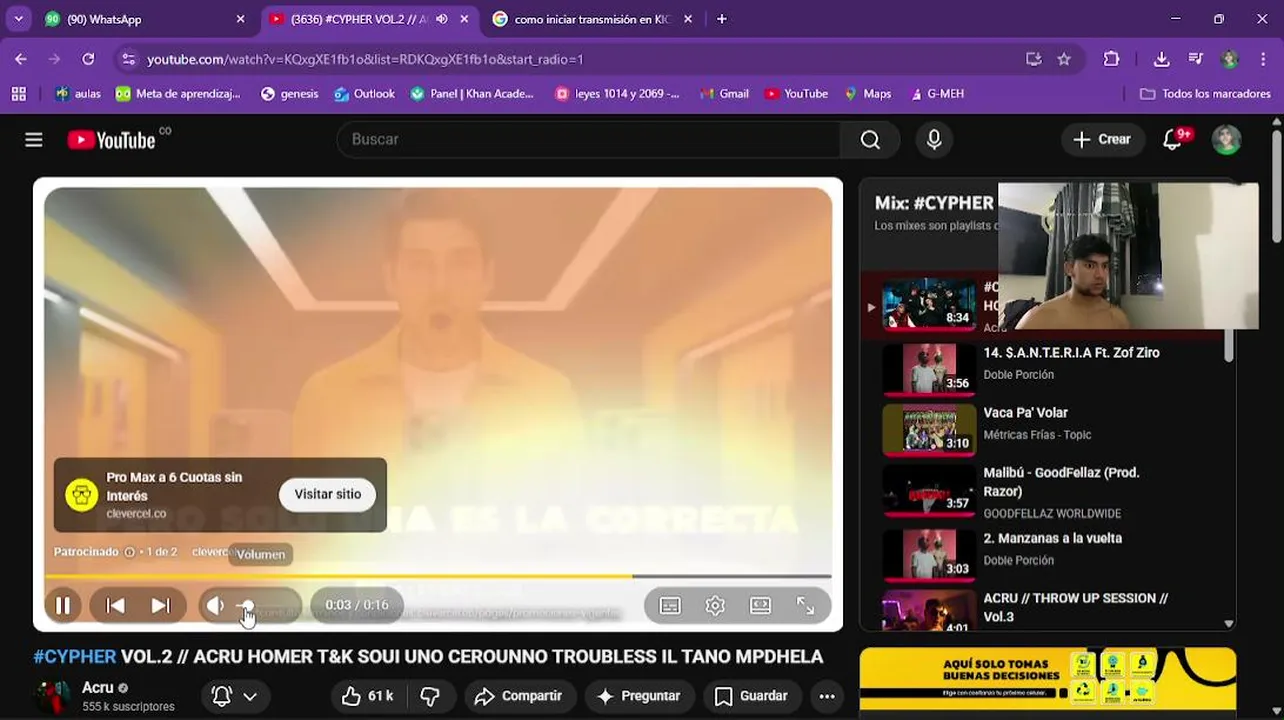Open the 3:10 Vaca Pa' Volar thumbnail
The width and height of the screenshot is (1284, 720).
pyautogui.click(x=929, y=429)
